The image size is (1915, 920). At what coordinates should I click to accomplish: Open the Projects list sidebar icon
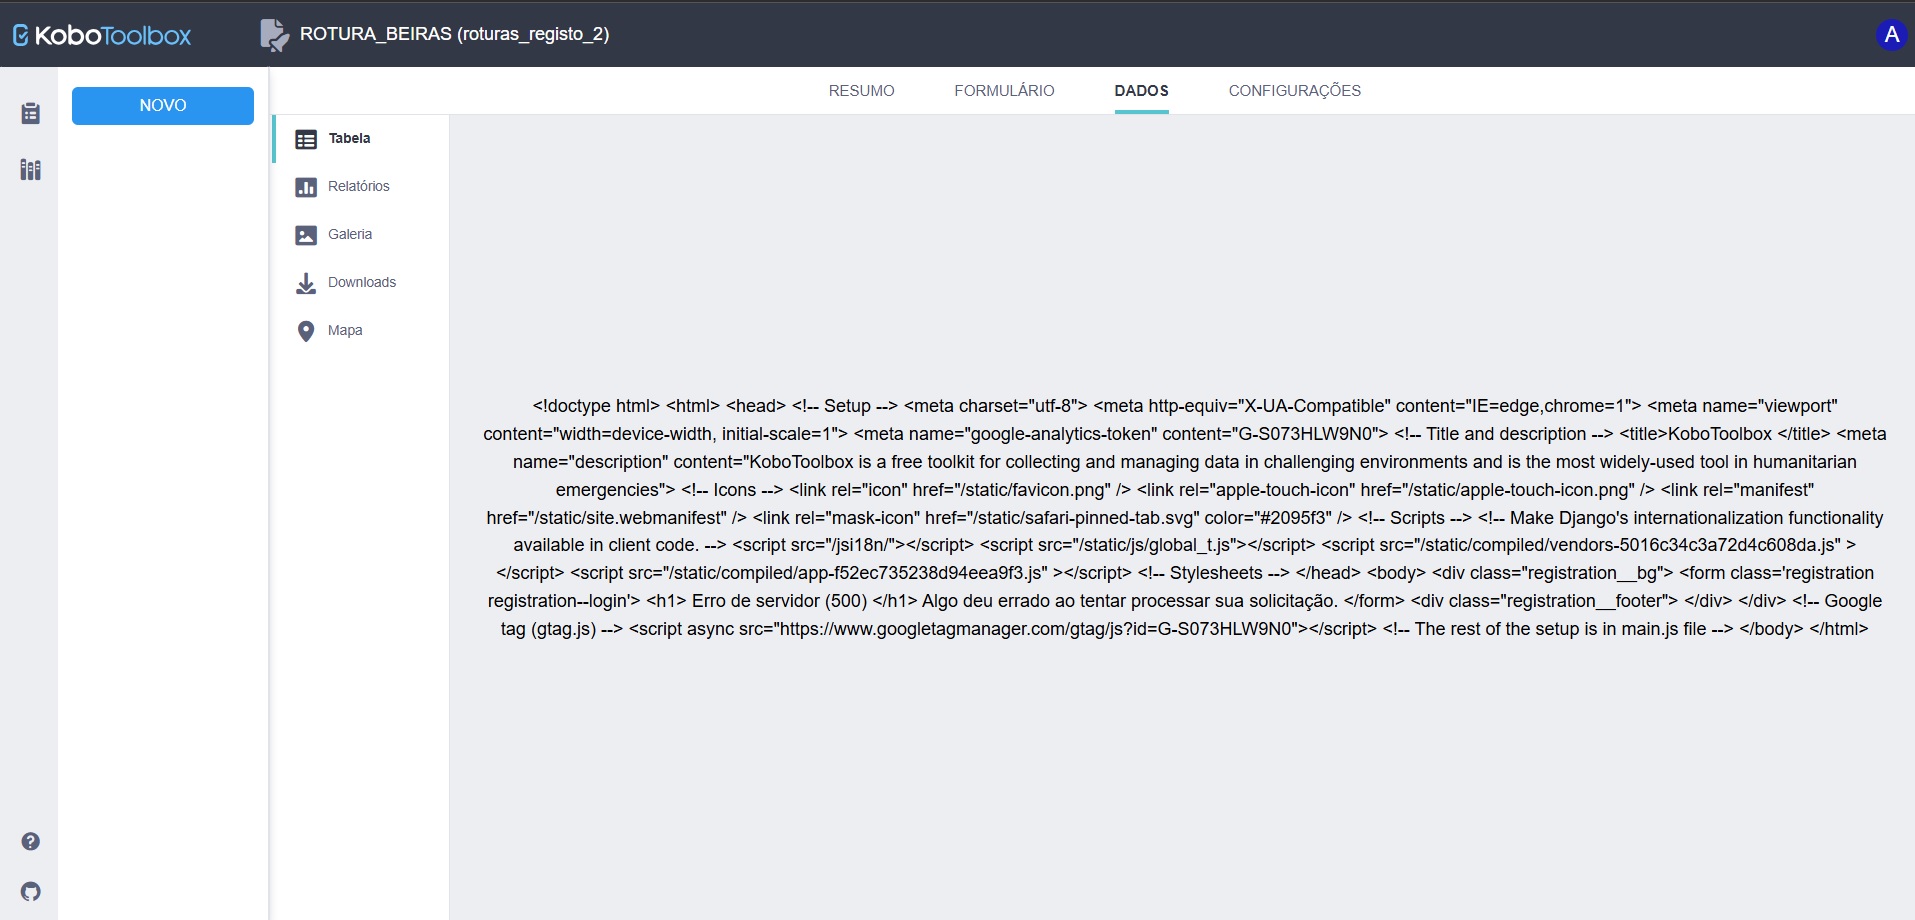(x=31, y=113)
